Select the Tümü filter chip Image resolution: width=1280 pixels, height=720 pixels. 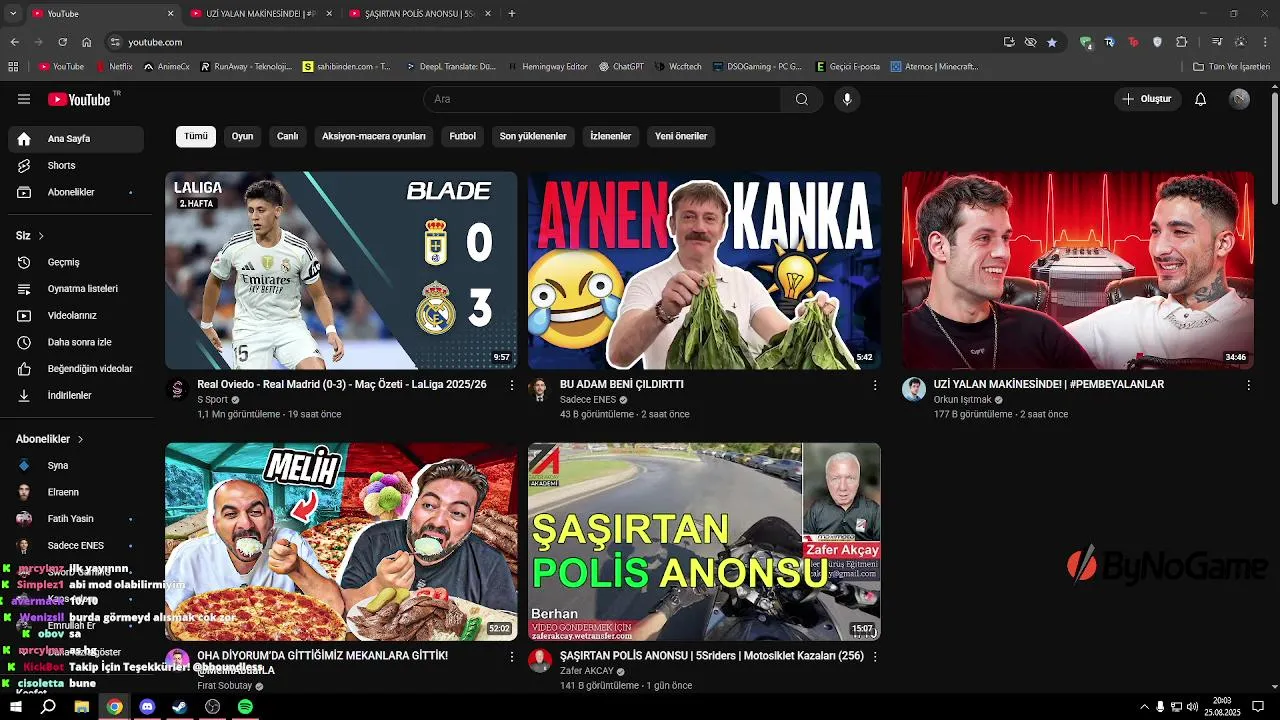[196, 136]
